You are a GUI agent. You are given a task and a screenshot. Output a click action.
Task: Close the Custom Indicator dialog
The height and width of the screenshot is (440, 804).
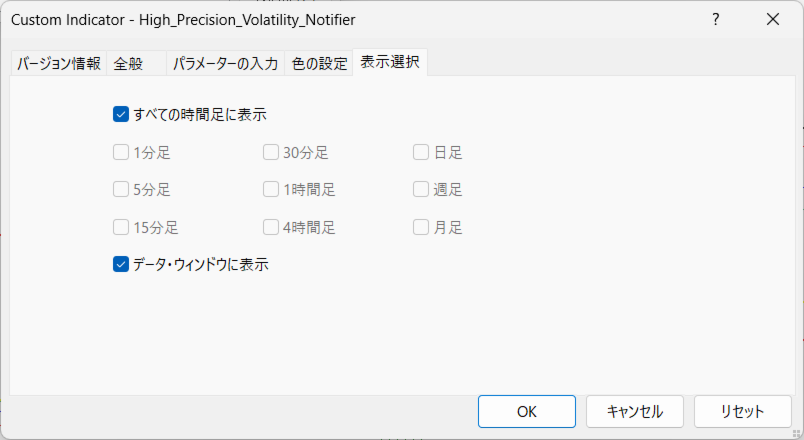tap(772, 19)
